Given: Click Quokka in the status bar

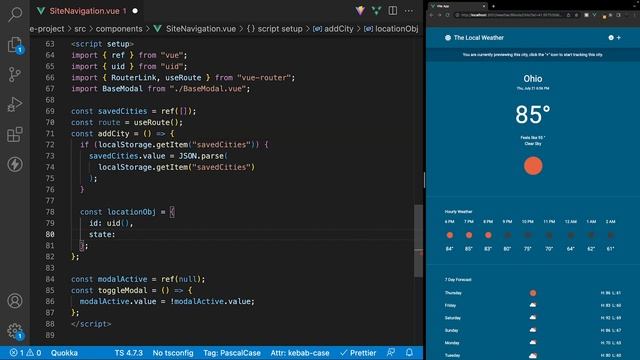Looking at the screenshot, I should (x=64, y=353).
